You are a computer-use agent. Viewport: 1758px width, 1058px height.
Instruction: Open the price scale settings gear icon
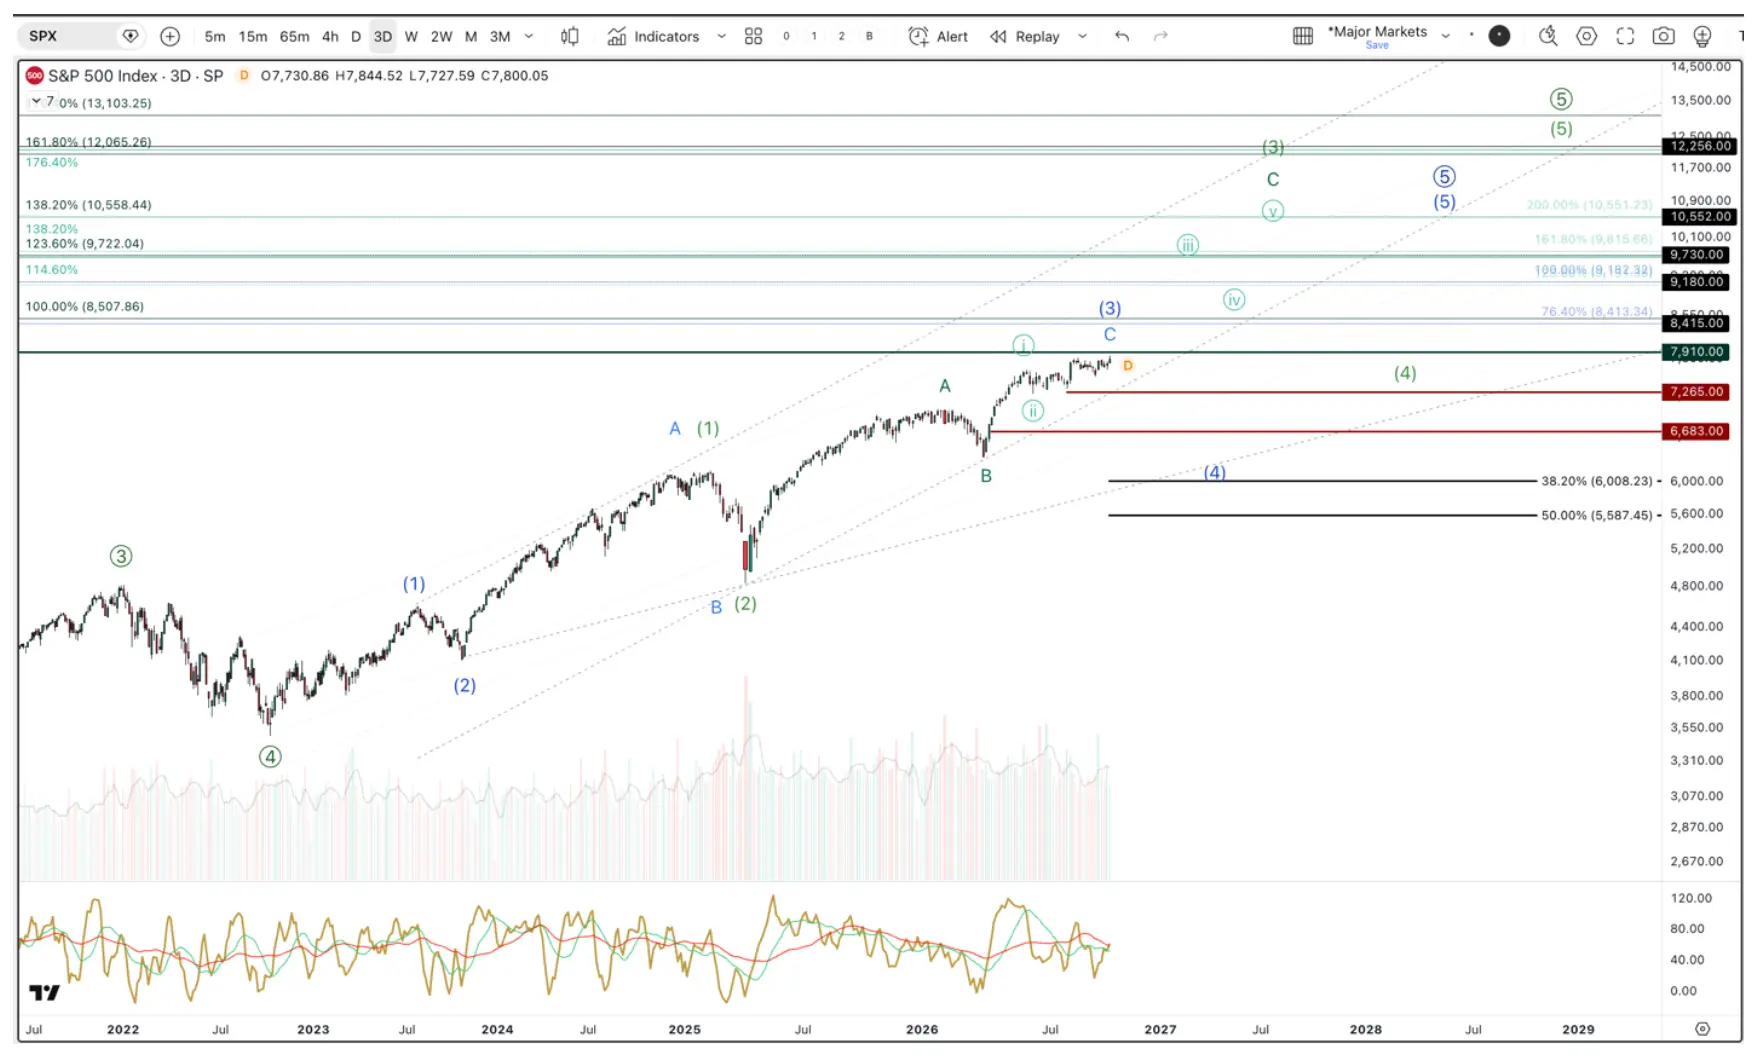pos(1702,1028)
